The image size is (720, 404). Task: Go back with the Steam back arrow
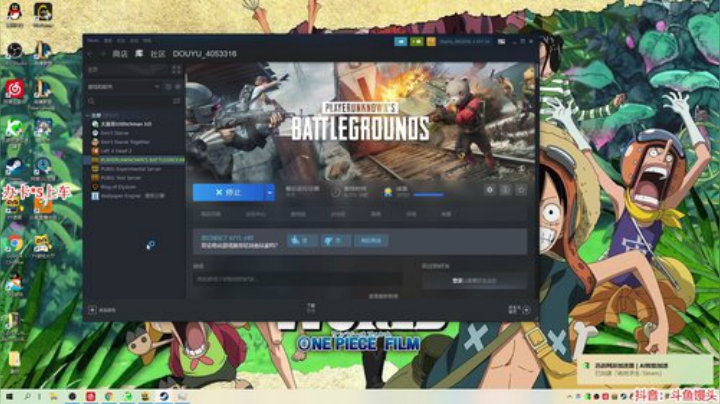click(x=90, y=54)
